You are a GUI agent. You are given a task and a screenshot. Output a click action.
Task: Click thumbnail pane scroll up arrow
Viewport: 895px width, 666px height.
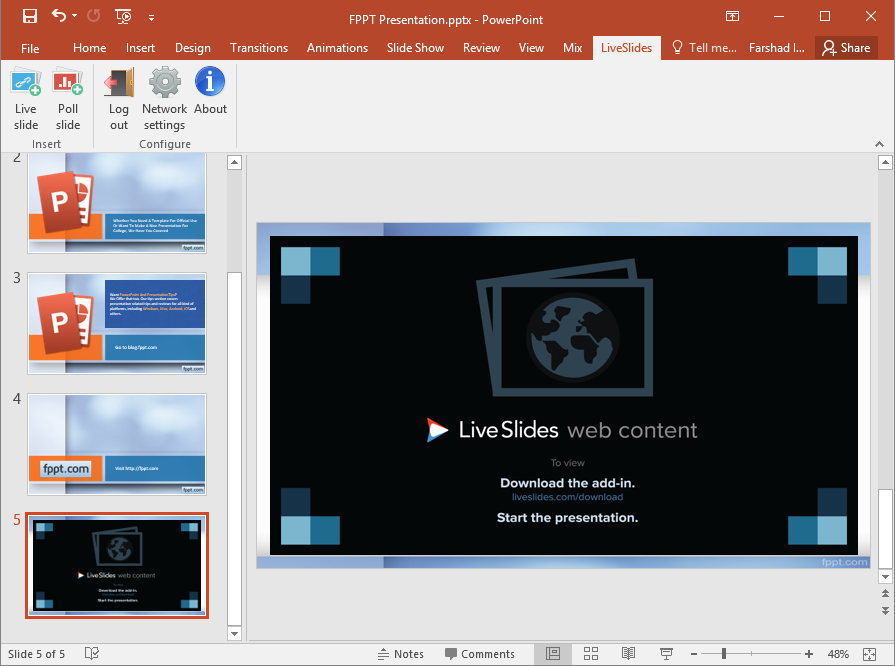pyautogui.click(x=235, y=163)
